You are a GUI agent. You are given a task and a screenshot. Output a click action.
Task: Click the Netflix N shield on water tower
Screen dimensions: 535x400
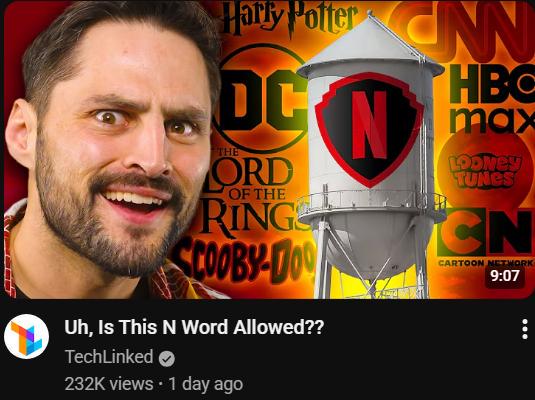(369, 129)
